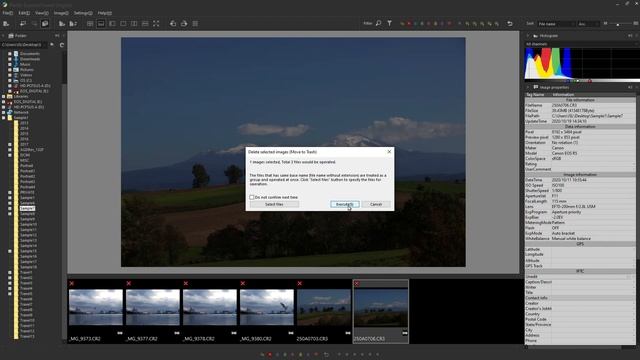Screen dimensions: 640x360
Task: Click the funnel filter icon
Action: [x=389, y=24]
